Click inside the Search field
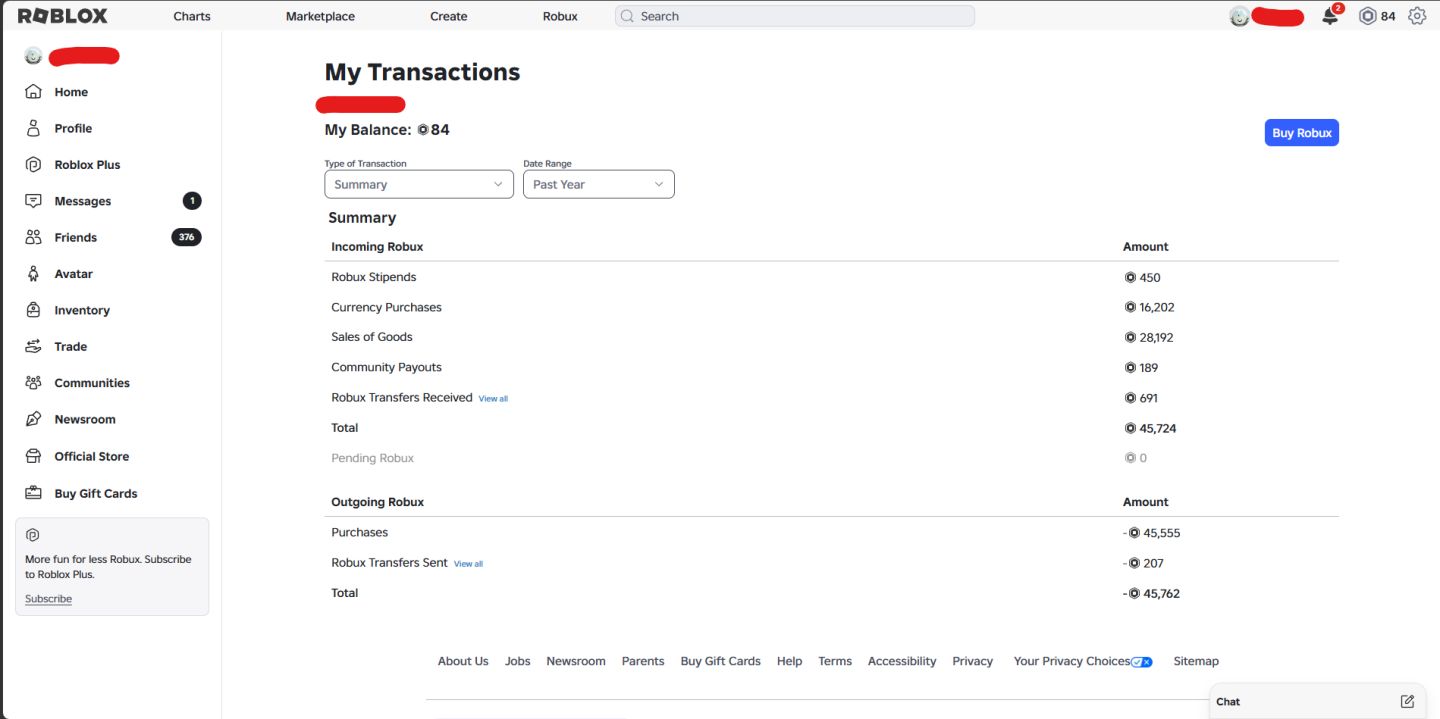Image resolution: width=1440 pixels, height=719 pixels. (795, 16)
